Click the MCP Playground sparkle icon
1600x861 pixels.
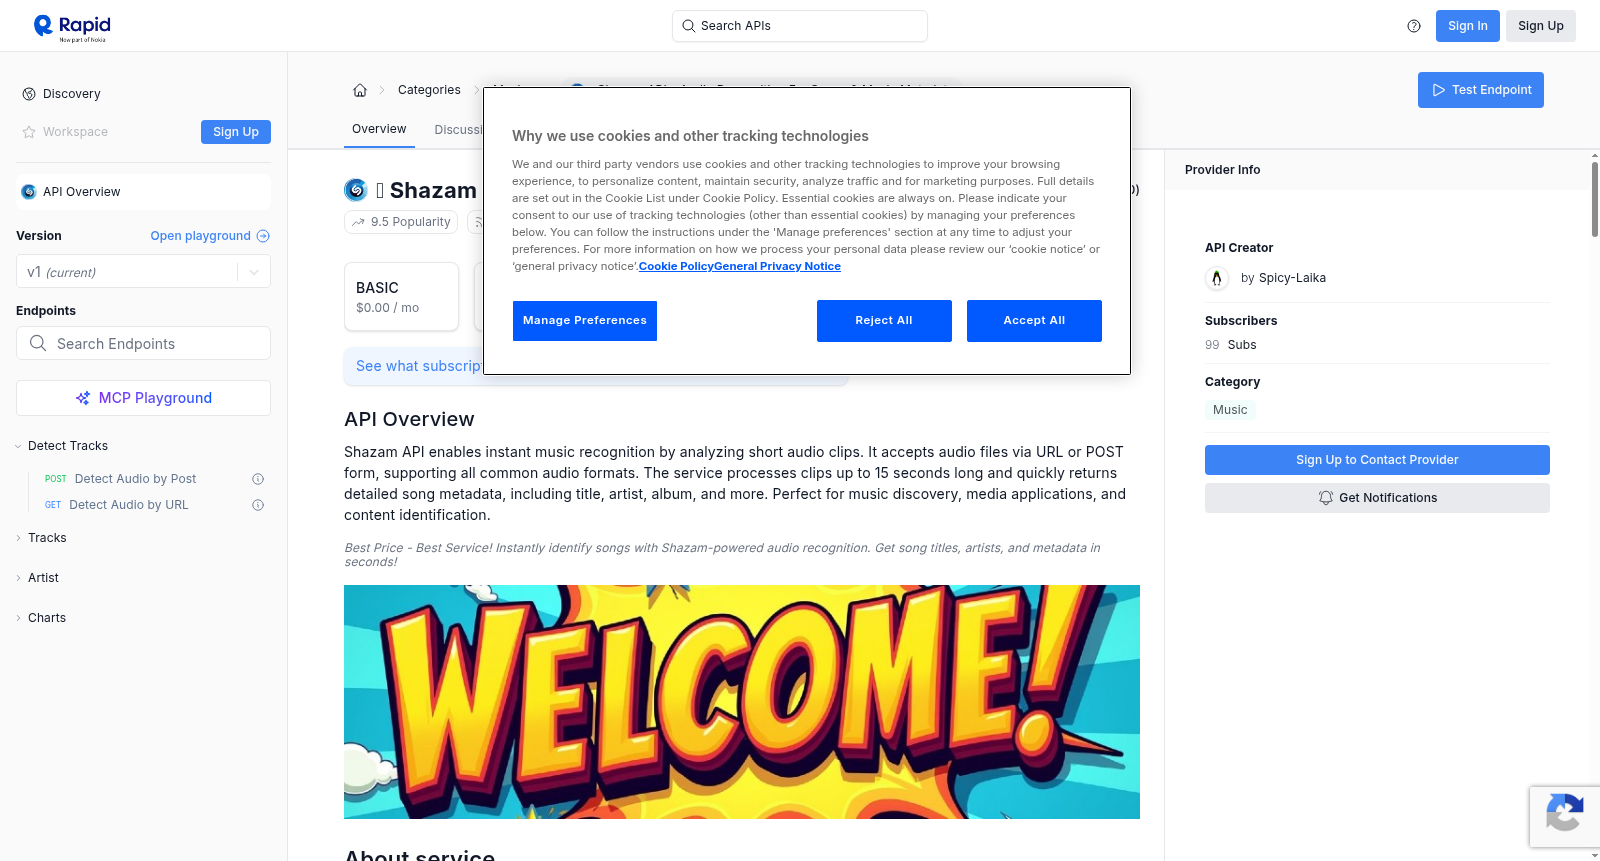[x=83, y=398]
